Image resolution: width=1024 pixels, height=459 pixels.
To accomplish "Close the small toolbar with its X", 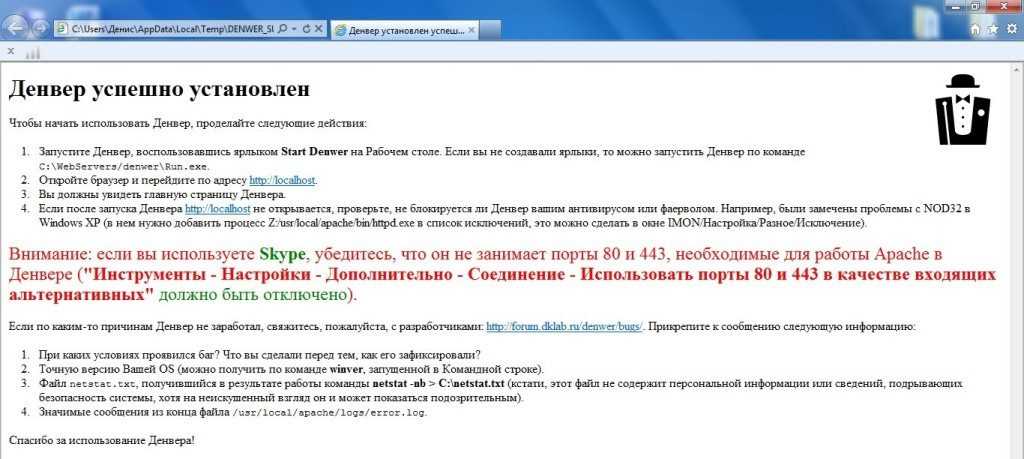I will 10,51.
